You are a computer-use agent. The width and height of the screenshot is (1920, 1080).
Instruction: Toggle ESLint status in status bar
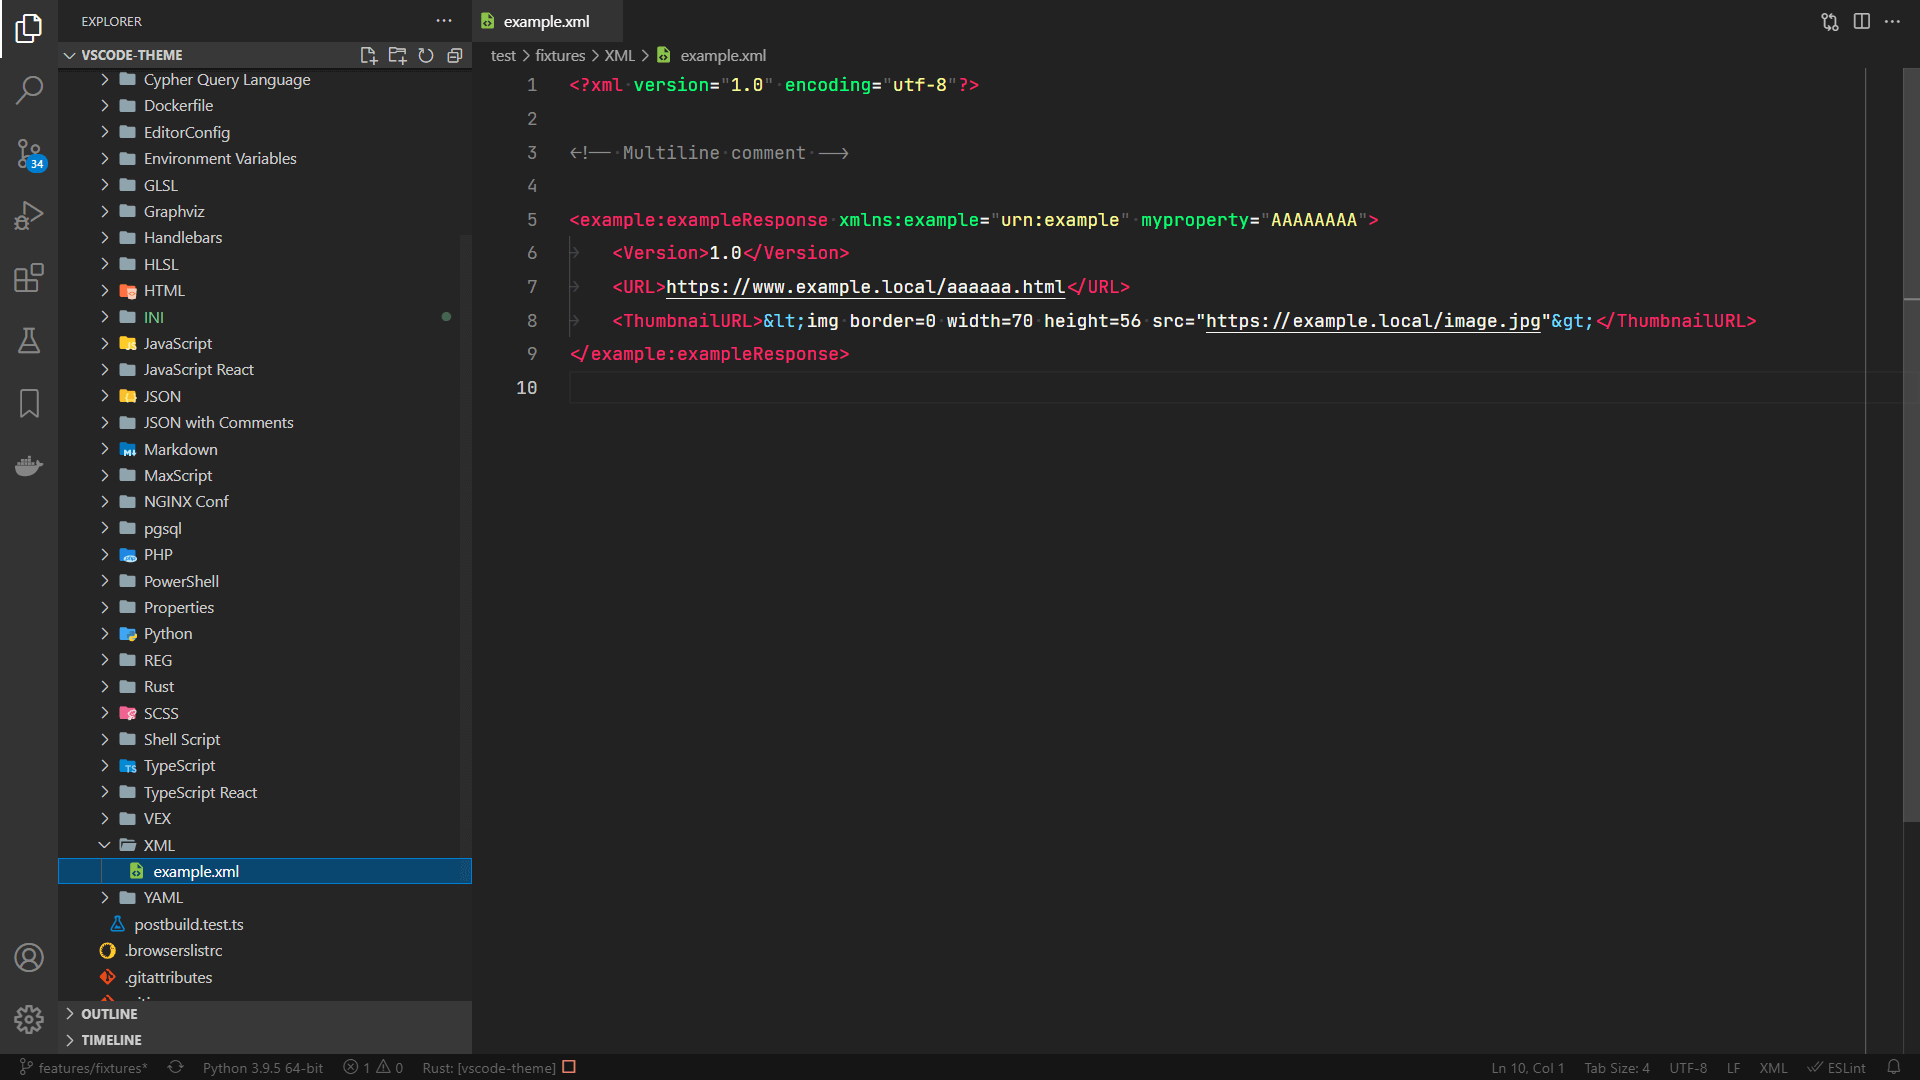click(1837, 1068)
